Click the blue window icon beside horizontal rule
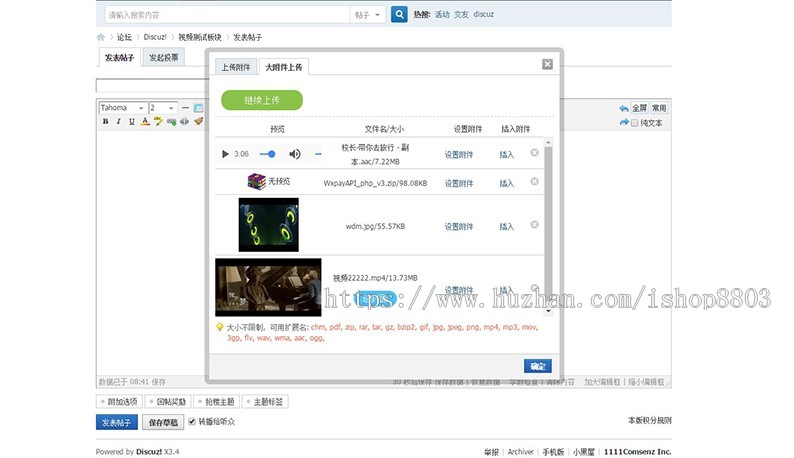Image resolution: width=794 pixels, height=458 pixels. 198,108
